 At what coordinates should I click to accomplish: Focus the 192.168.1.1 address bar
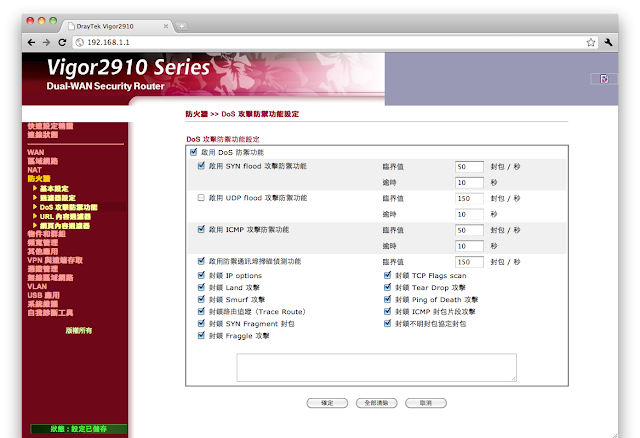coord(335,42)
